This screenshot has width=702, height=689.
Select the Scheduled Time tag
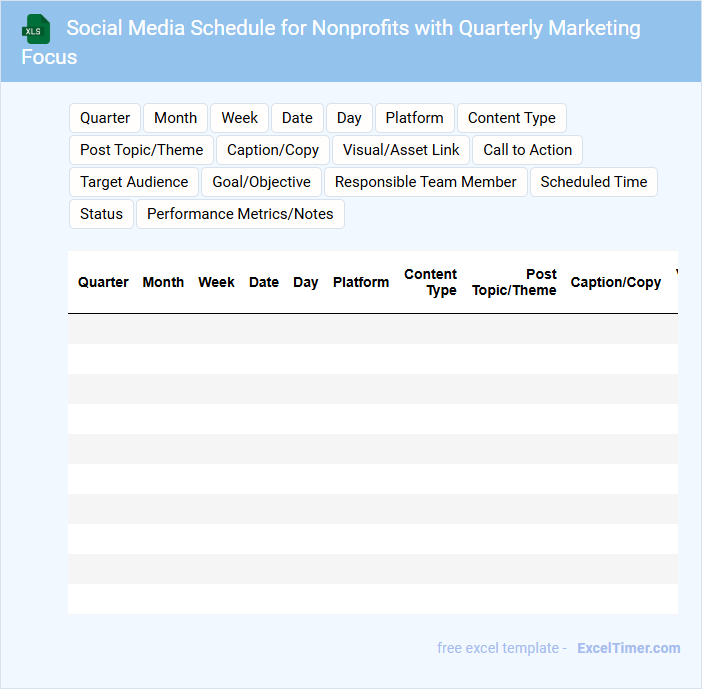pos(594,182)
